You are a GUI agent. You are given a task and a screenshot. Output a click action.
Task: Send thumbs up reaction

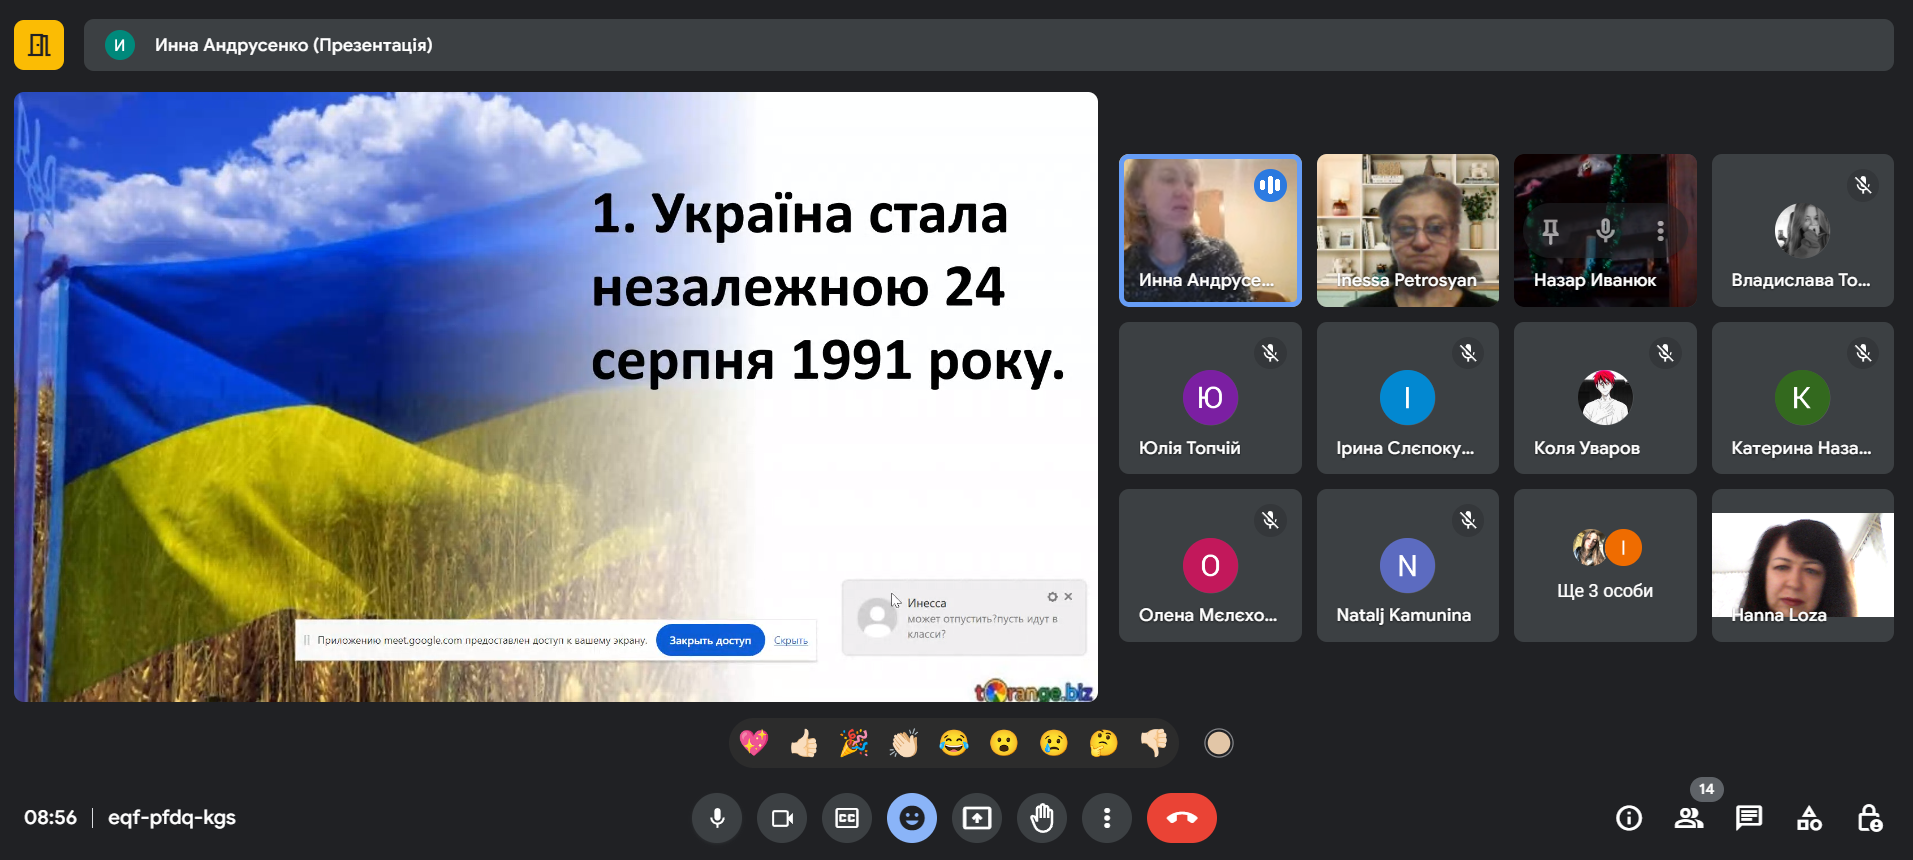(x=804, y=743)
